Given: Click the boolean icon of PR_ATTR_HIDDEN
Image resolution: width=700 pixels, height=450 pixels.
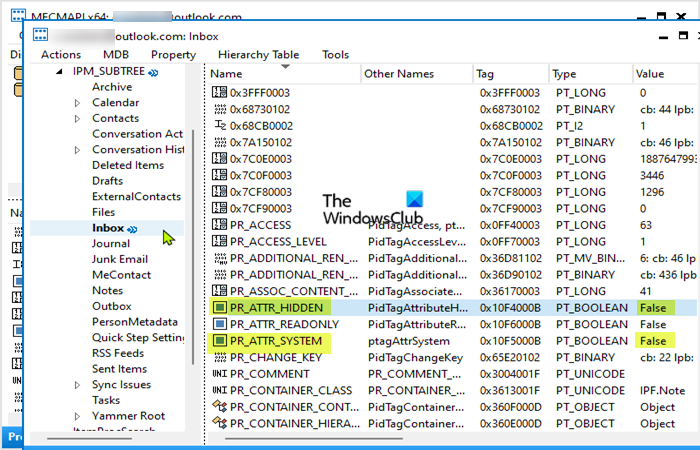Looking at the screenshot, I should [x=220, y=307].
